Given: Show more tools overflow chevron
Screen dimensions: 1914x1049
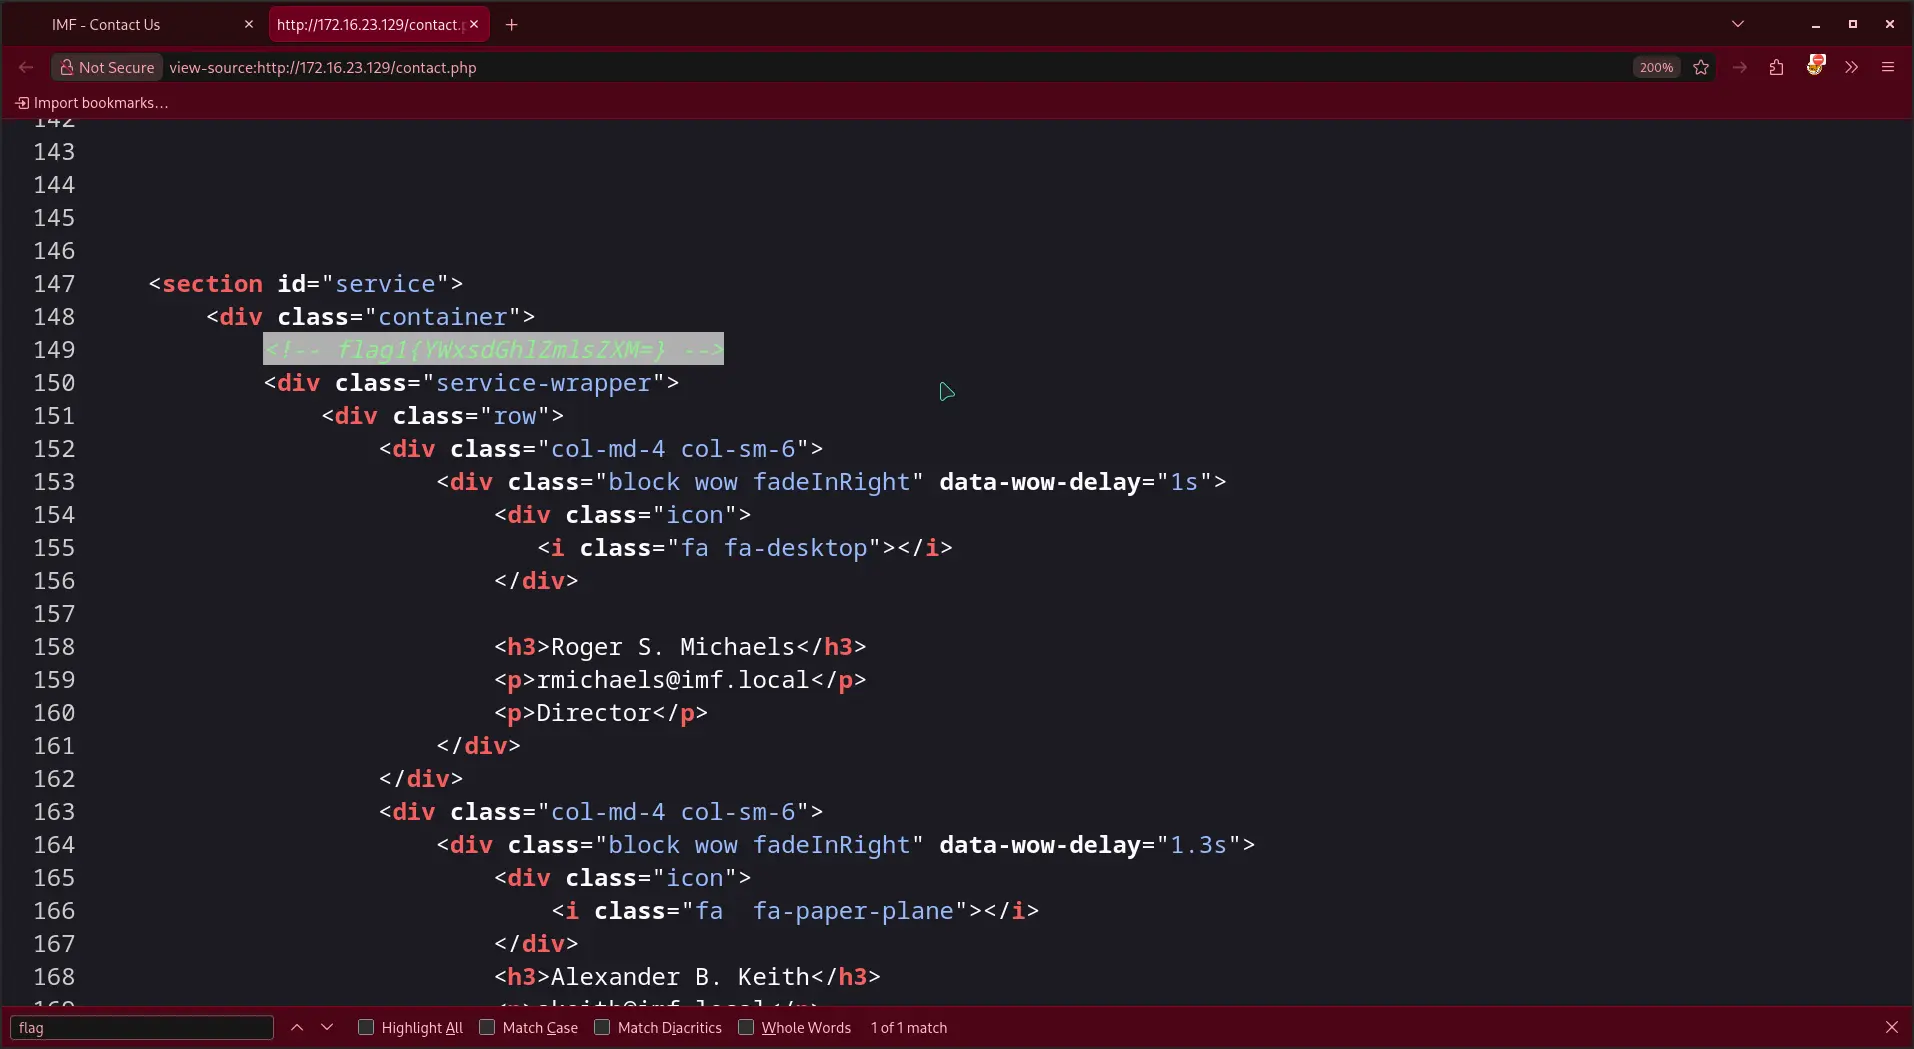Looking at the screenshot, I should coord(1852,67).
